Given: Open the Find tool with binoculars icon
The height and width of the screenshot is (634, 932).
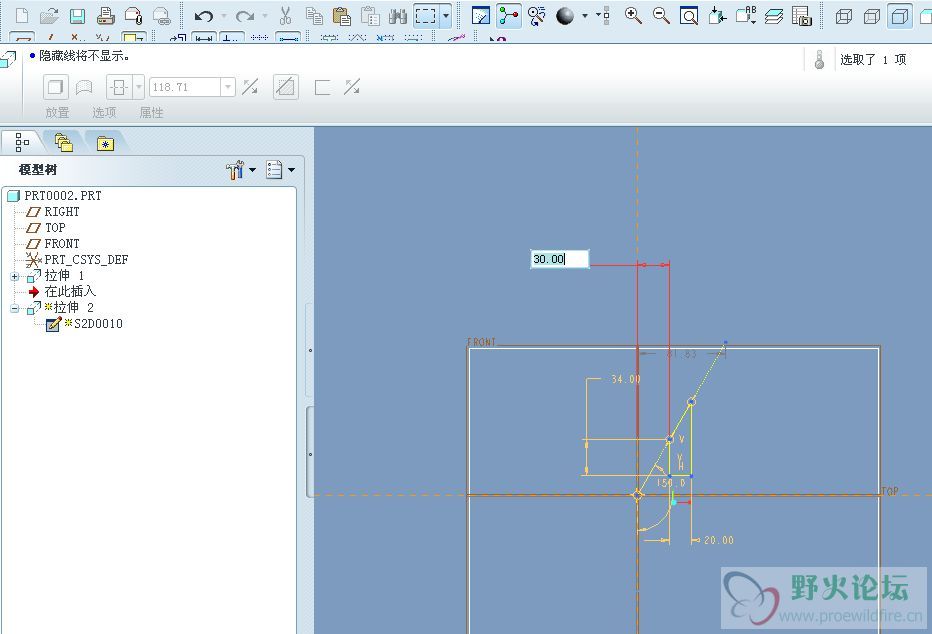Looking at the screenshot, I should (x=398, y=16).
